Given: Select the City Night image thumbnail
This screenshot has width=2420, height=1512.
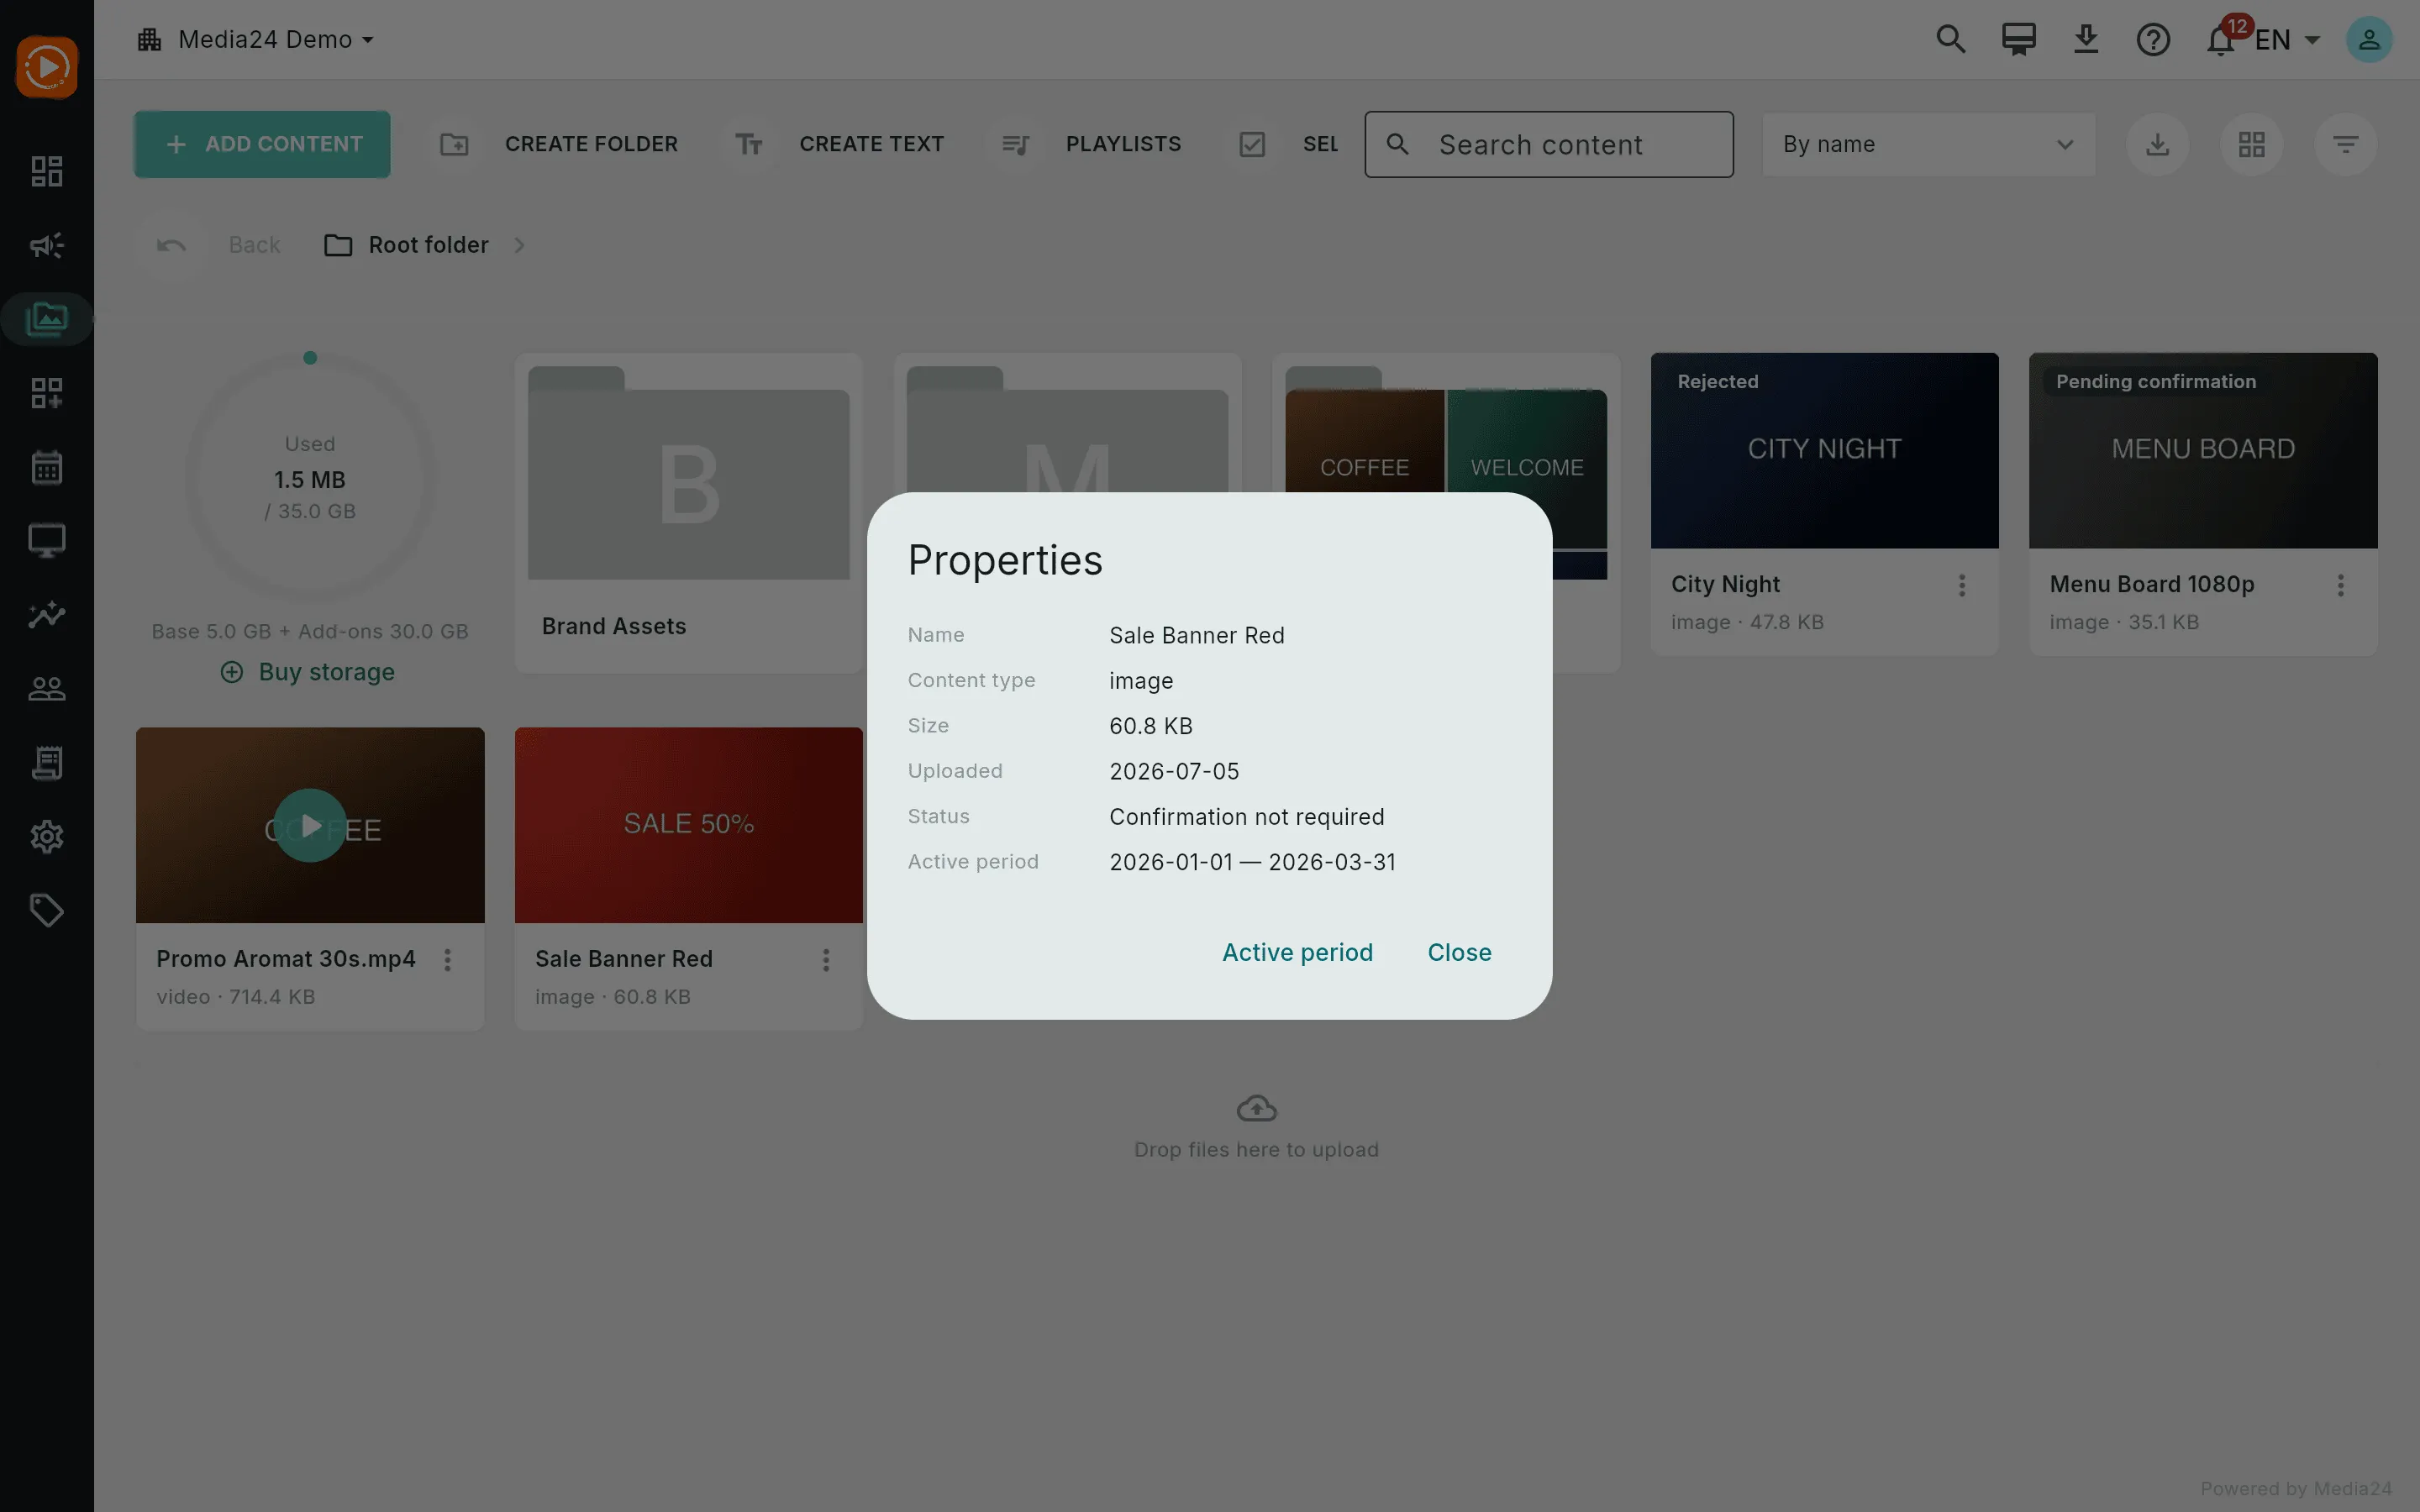Looking at the screenshot, I should point(1824,450).
